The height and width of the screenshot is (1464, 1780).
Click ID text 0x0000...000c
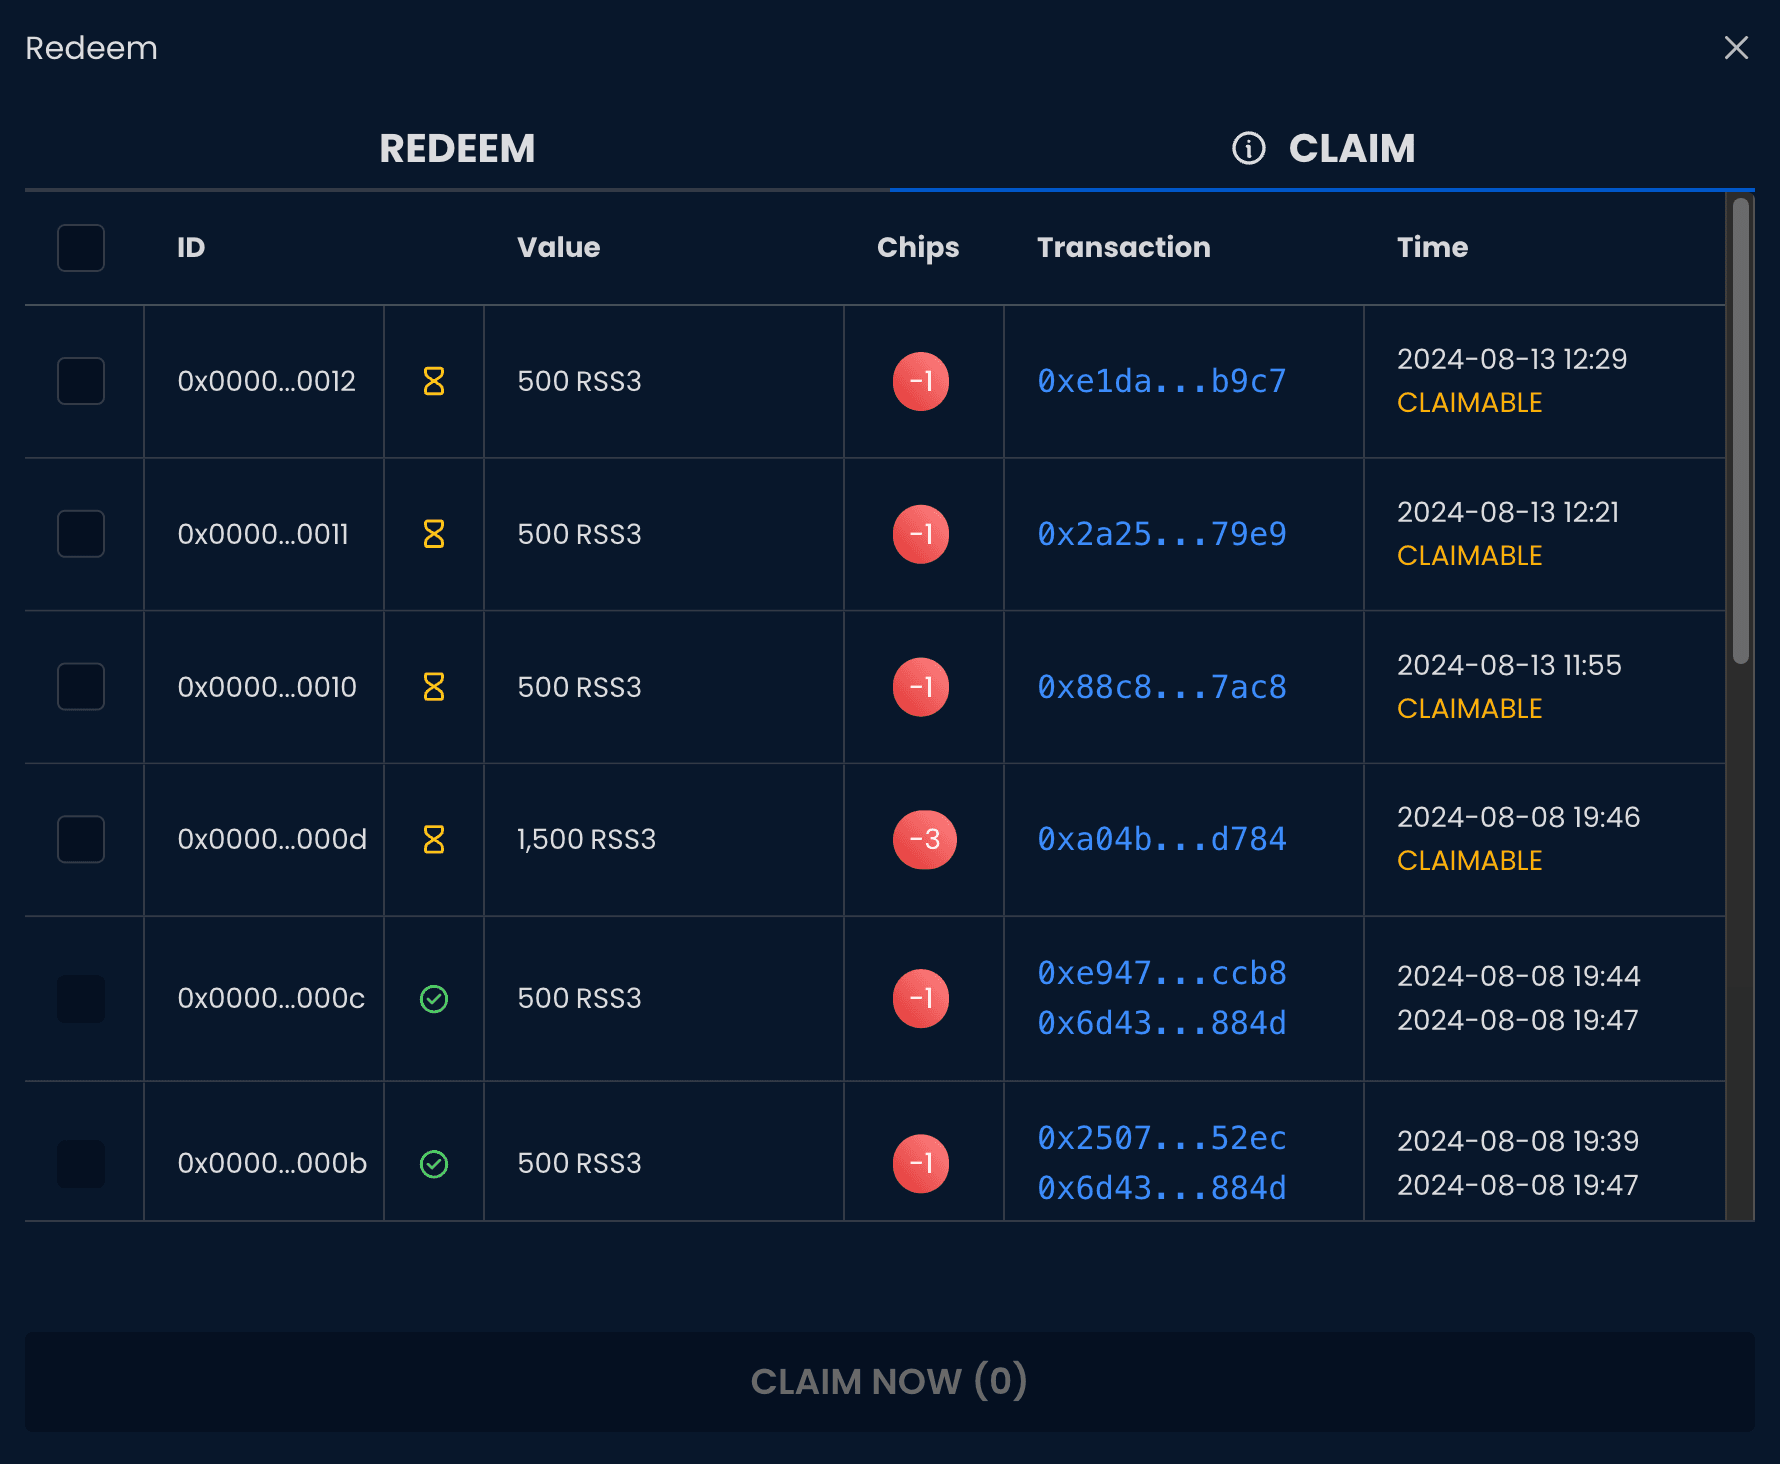click(271, 998)
